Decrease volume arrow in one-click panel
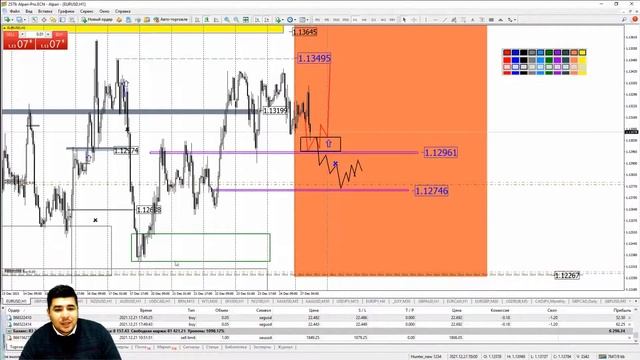 click(23, 34)
